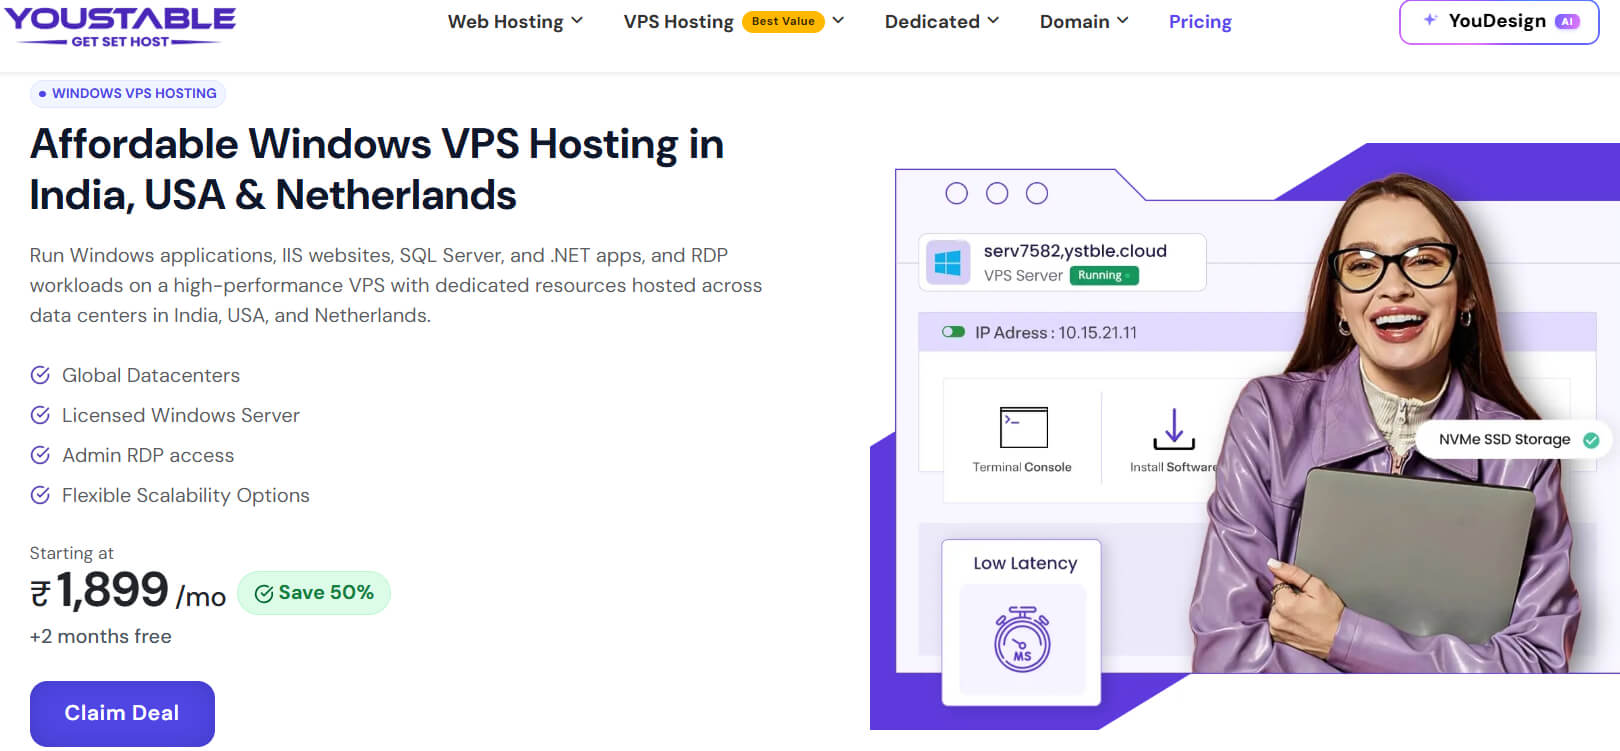Image resolution: width=1620 pixels, height=751 pixels.
Task: Click the second window circle control
Action: [997, 193]
